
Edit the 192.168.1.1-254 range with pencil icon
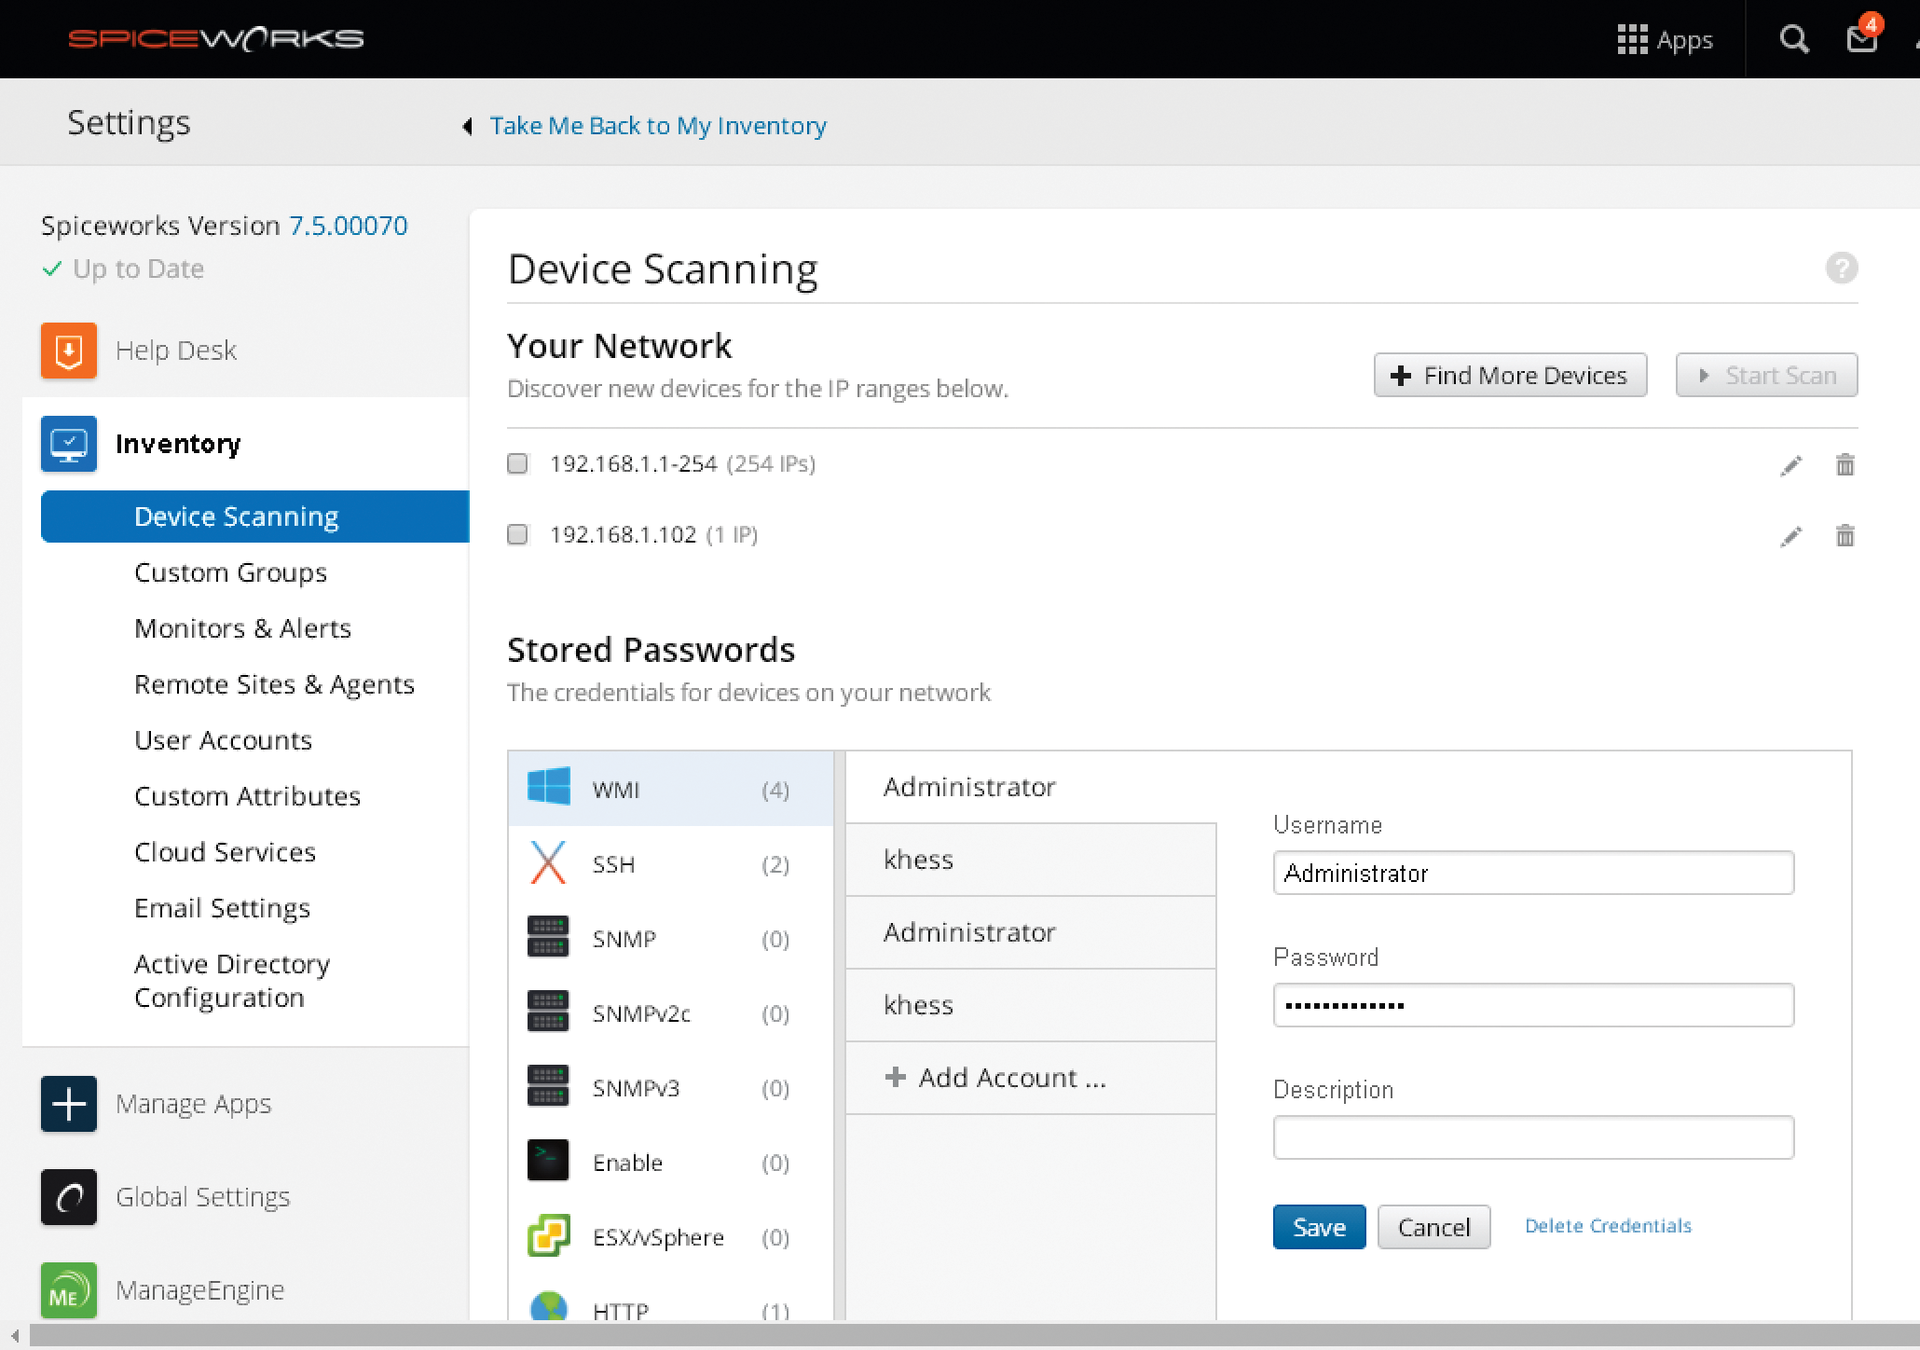click(x=1791, y=464)
